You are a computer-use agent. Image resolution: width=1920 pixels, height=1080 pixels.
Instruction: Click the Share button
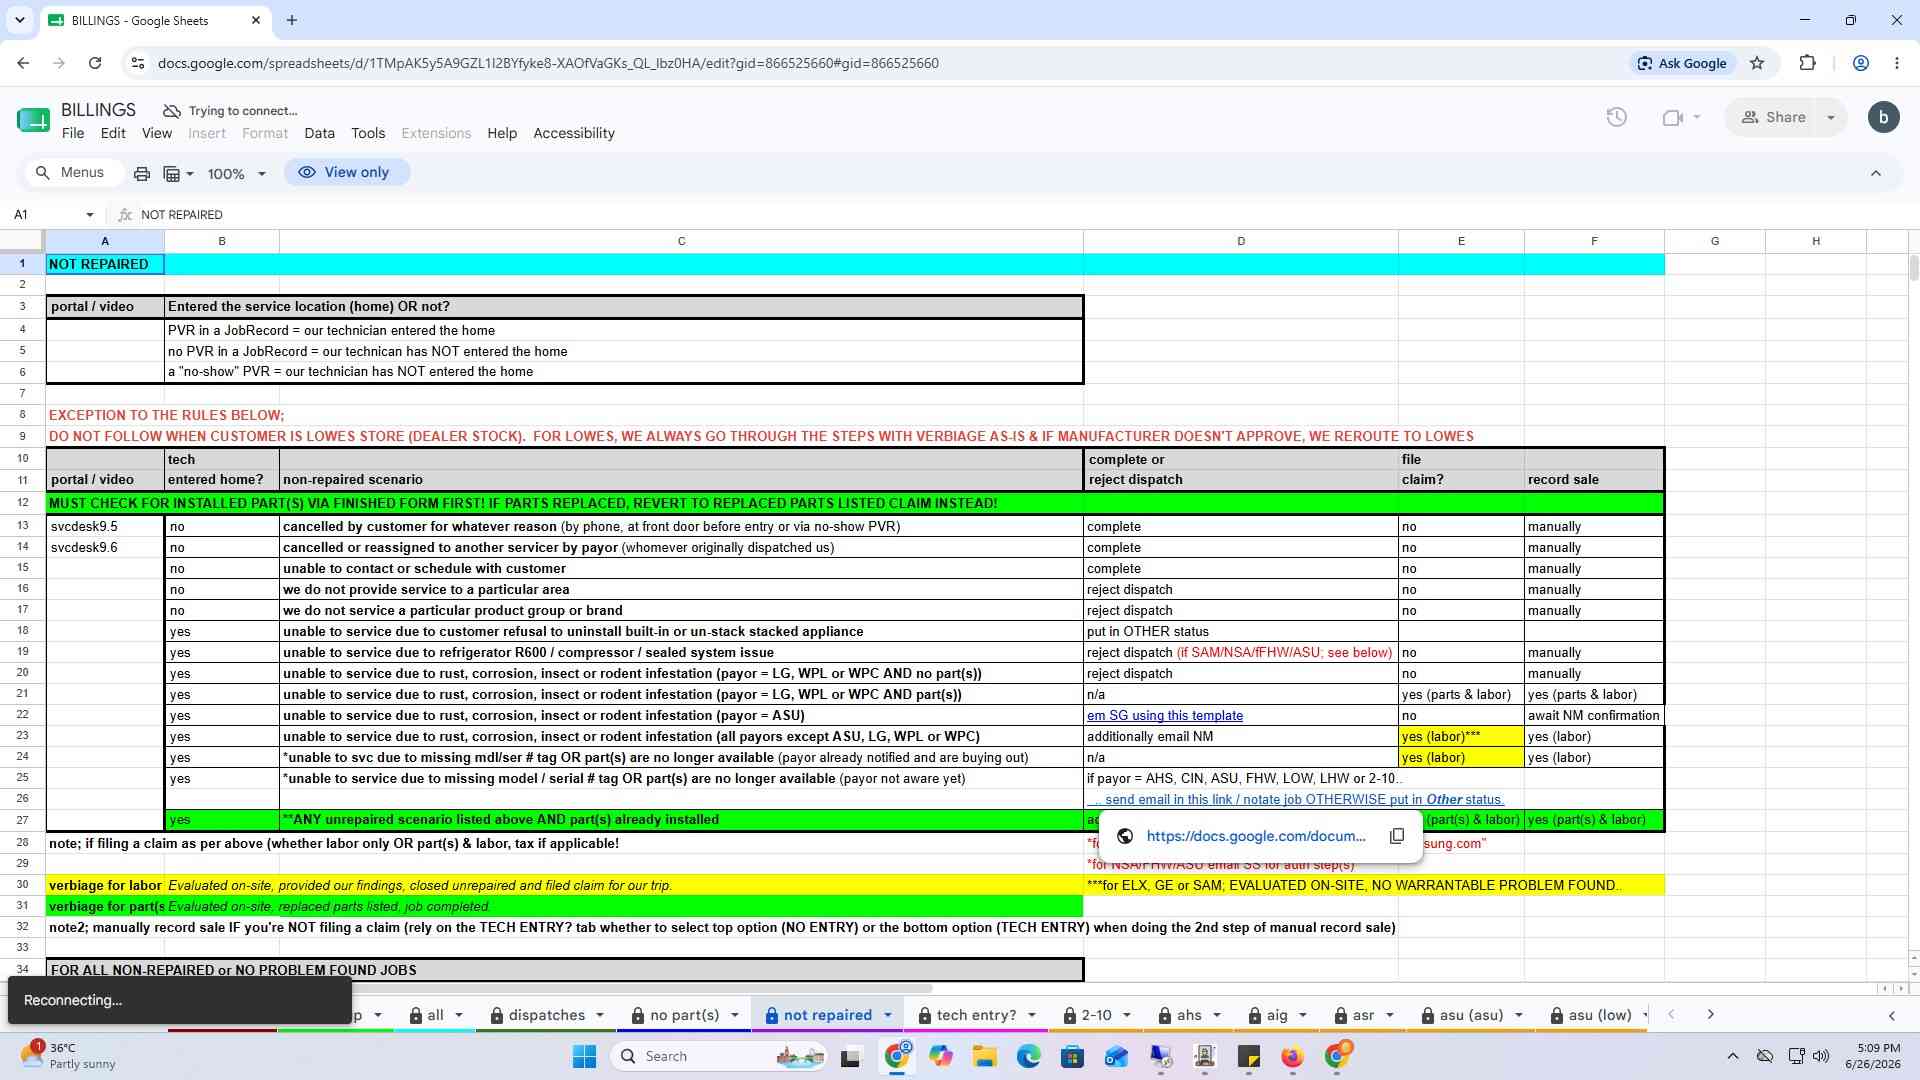[x=1773, y=118]
